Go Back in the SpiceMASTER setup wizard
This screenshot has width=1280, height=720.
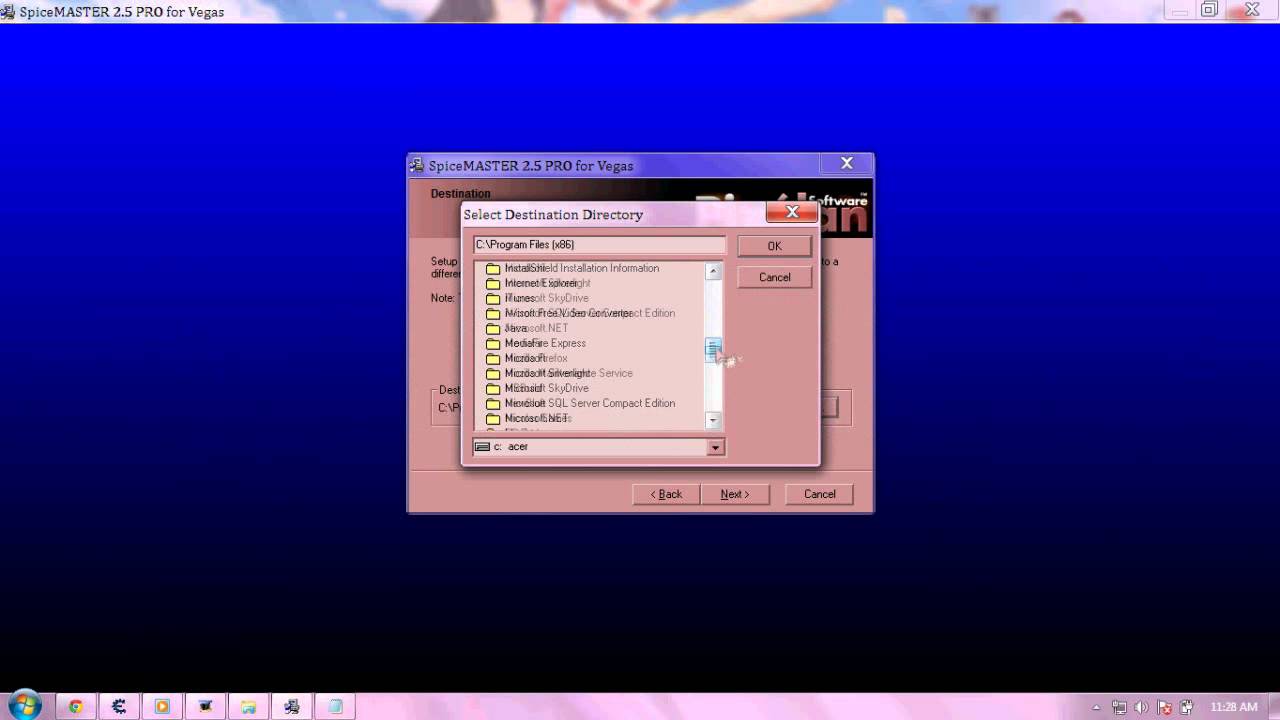click(x=666, y=494)
